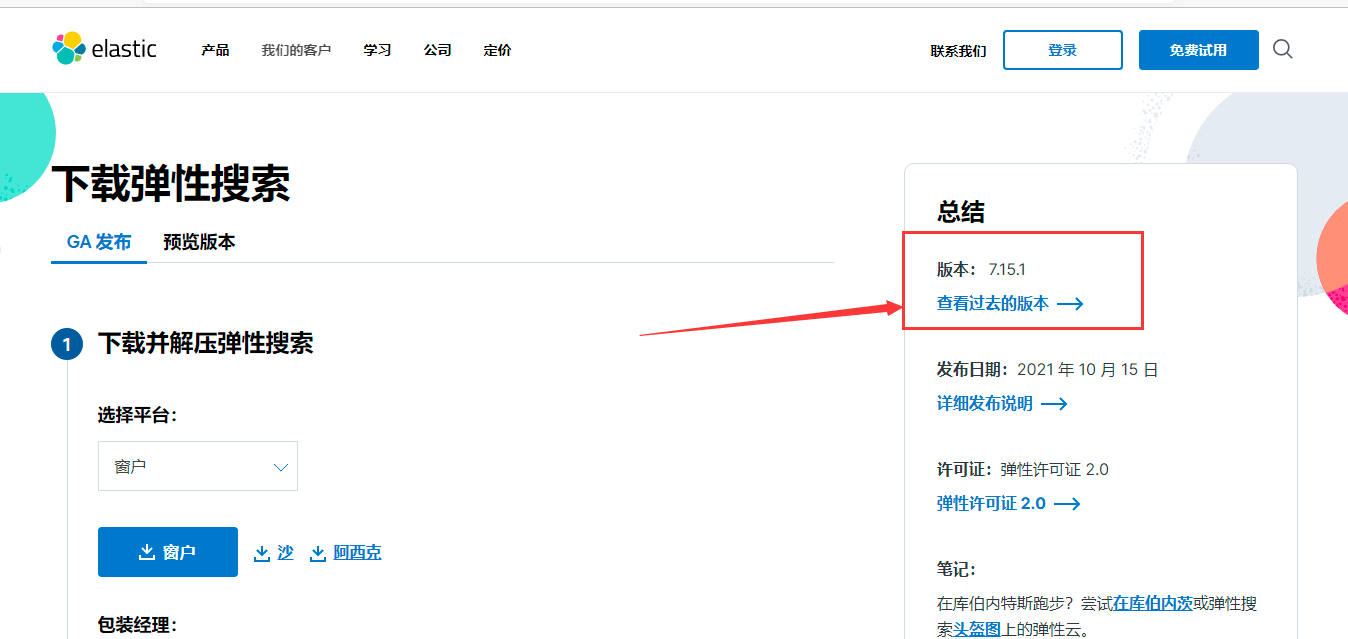Click the download icon beside 沙
Image resolution: width=1348 pixels, height=639 pixels.
click(262, 553)
